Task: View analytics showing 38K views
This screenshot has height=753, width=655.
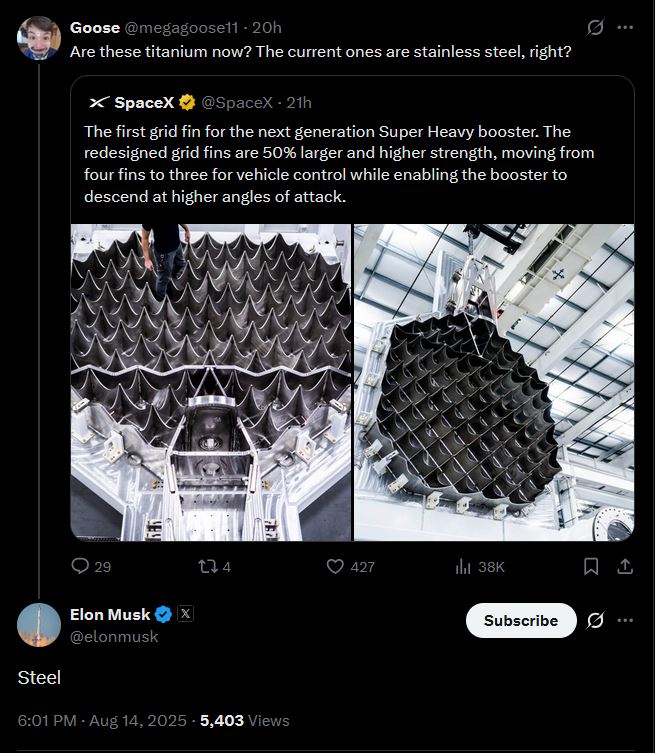Action: [464, 566]
